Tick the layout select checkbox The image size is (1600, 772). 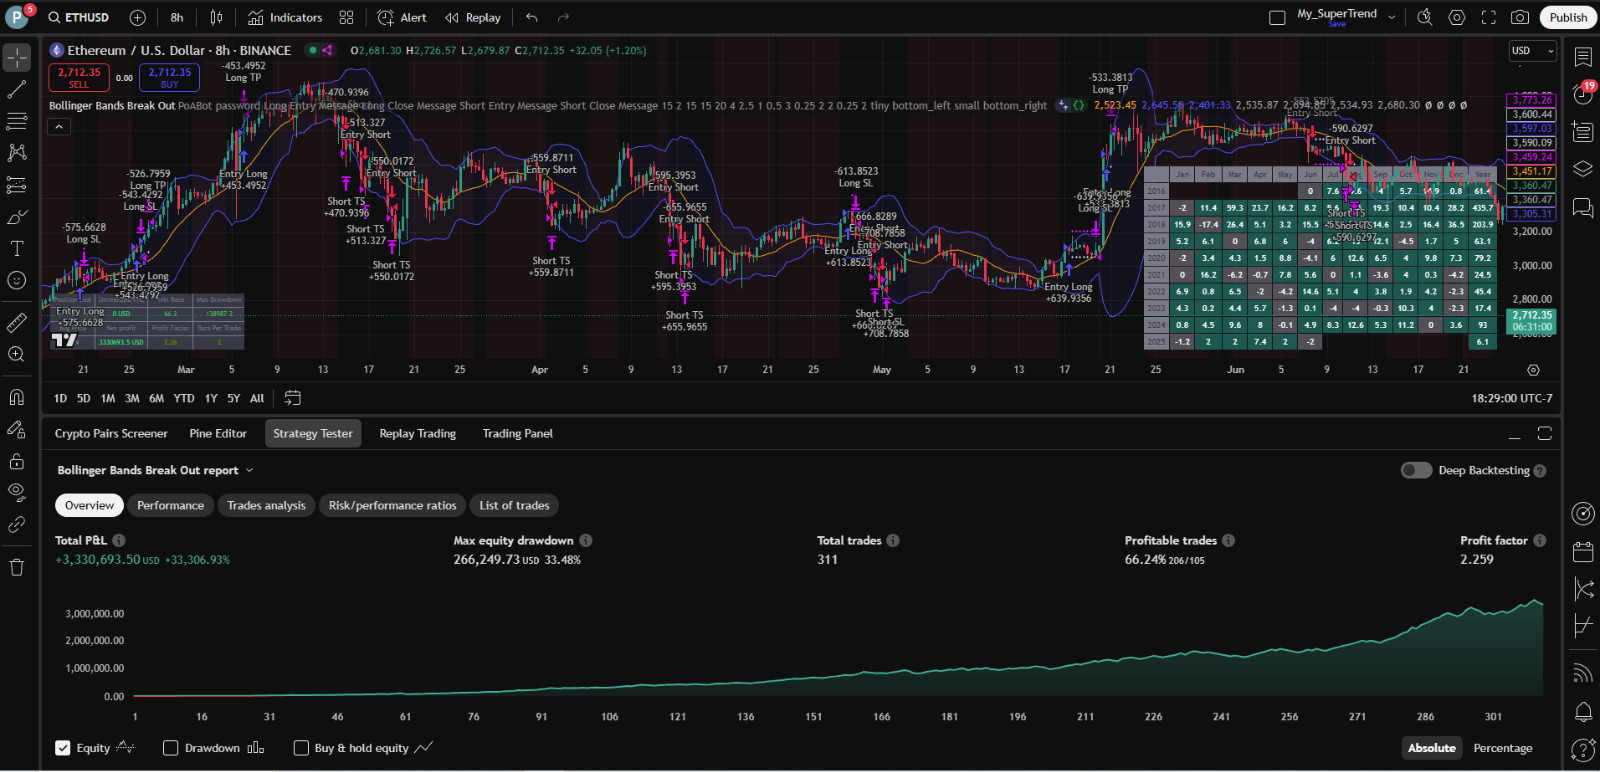[1277, 17]
